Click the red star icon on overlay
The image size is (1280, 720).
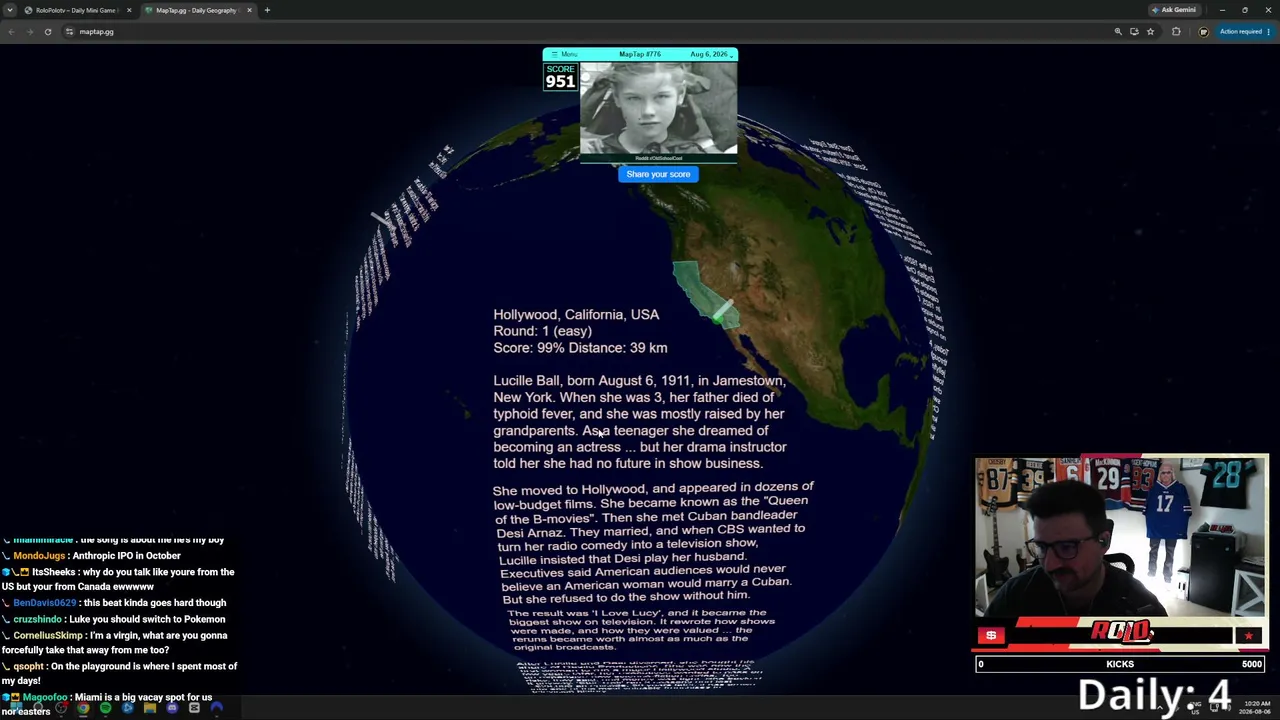[1248, 635]
